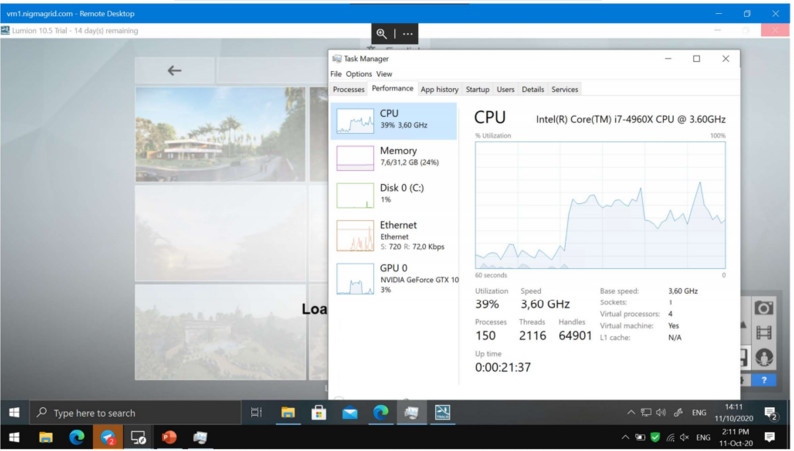The width and height of the screenshot is (794, 451).
Task: Switch to the Details tab
Action: (x=535, y=90)
